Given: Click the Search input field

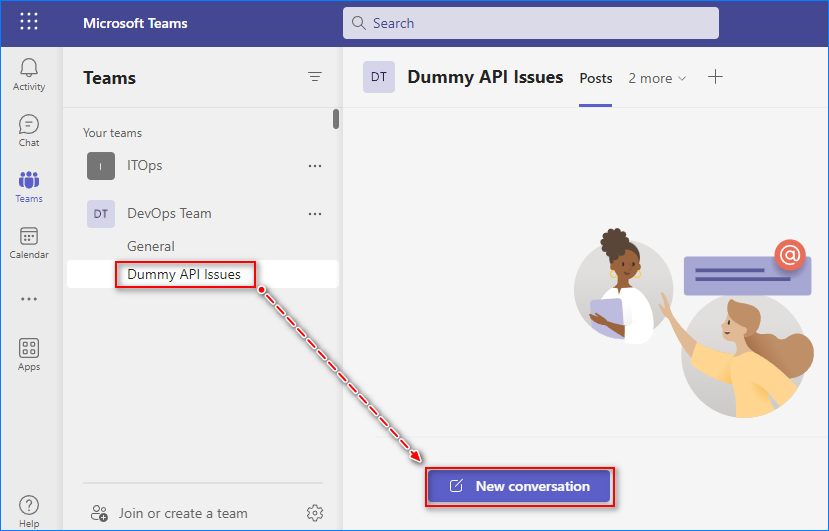Looking at the screenshot, I should point(530,23).
